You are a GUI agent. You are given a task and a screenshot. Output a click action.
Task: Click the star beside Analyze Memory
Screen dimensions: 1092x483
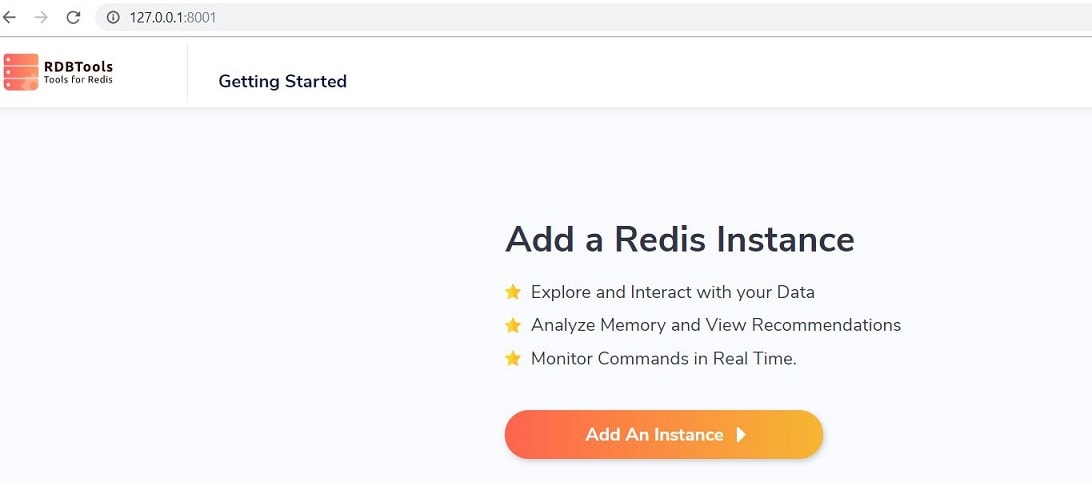(x=513, y=325)
